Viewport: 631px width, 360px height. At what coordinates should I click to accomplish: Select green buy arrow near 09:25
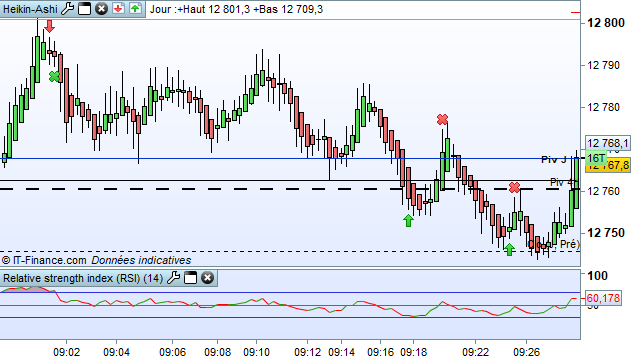tap(509, 249)
